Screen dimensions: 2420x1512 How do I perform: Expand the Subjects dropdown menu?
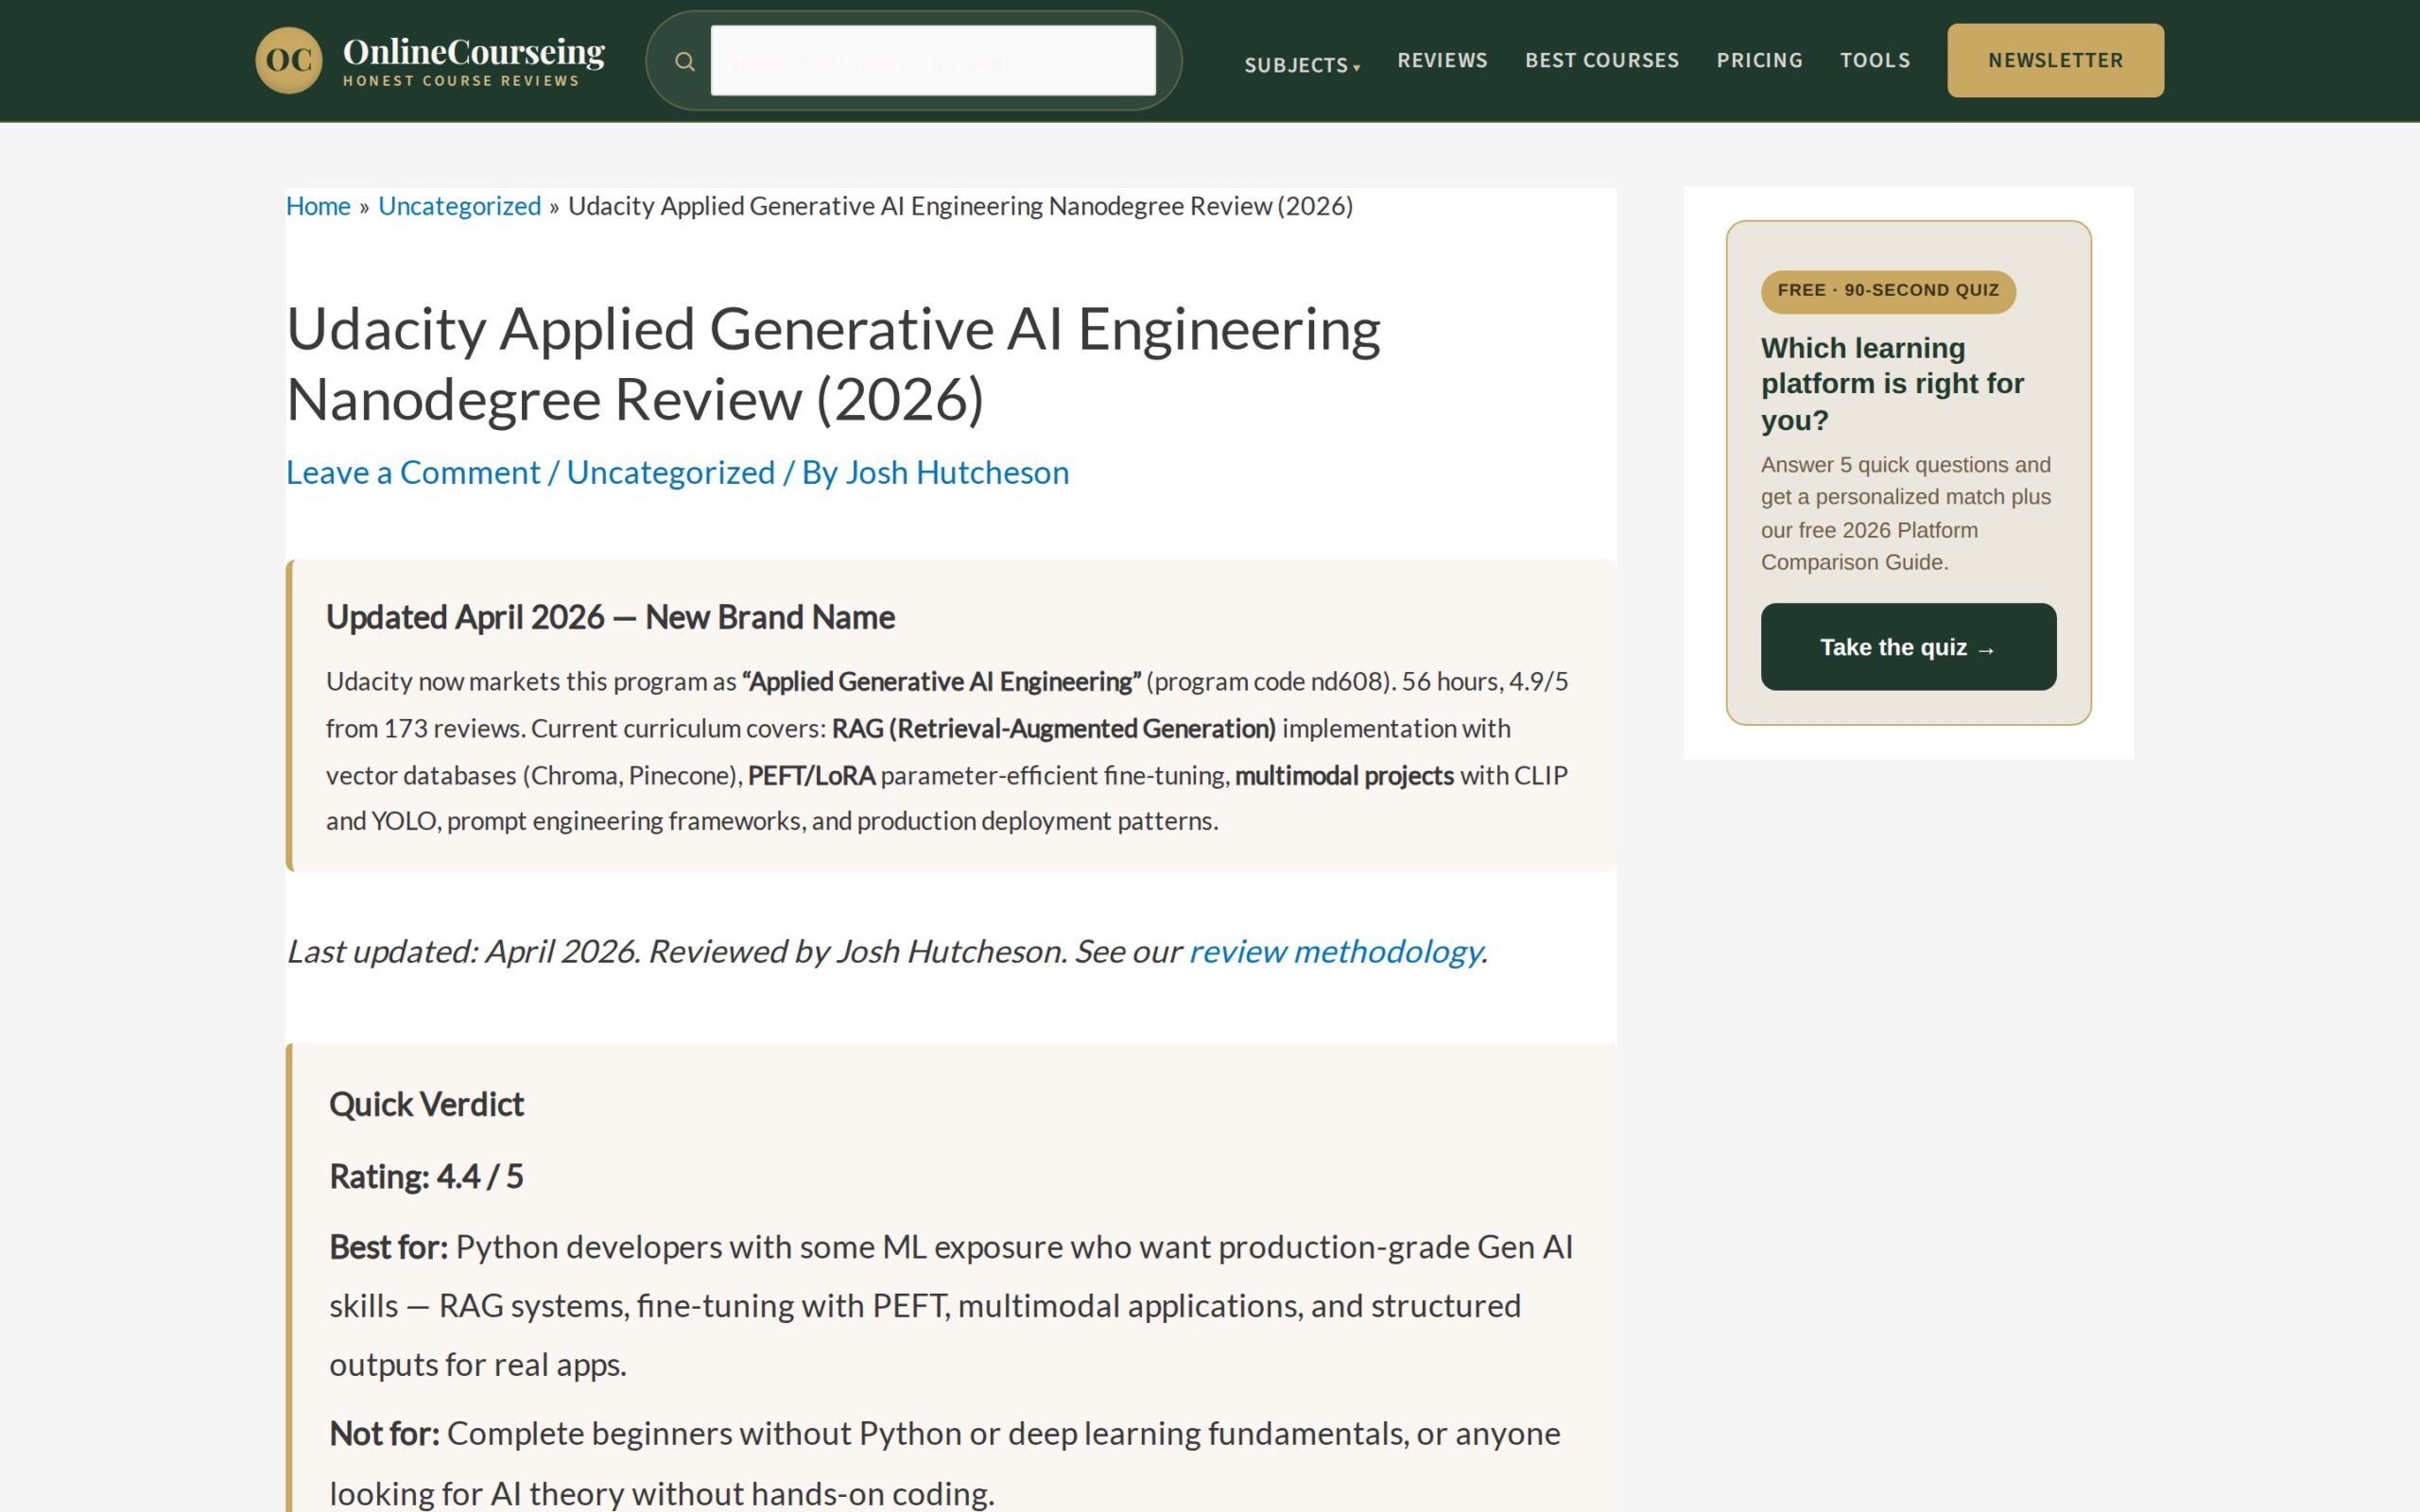click(x=1302, y=65)
